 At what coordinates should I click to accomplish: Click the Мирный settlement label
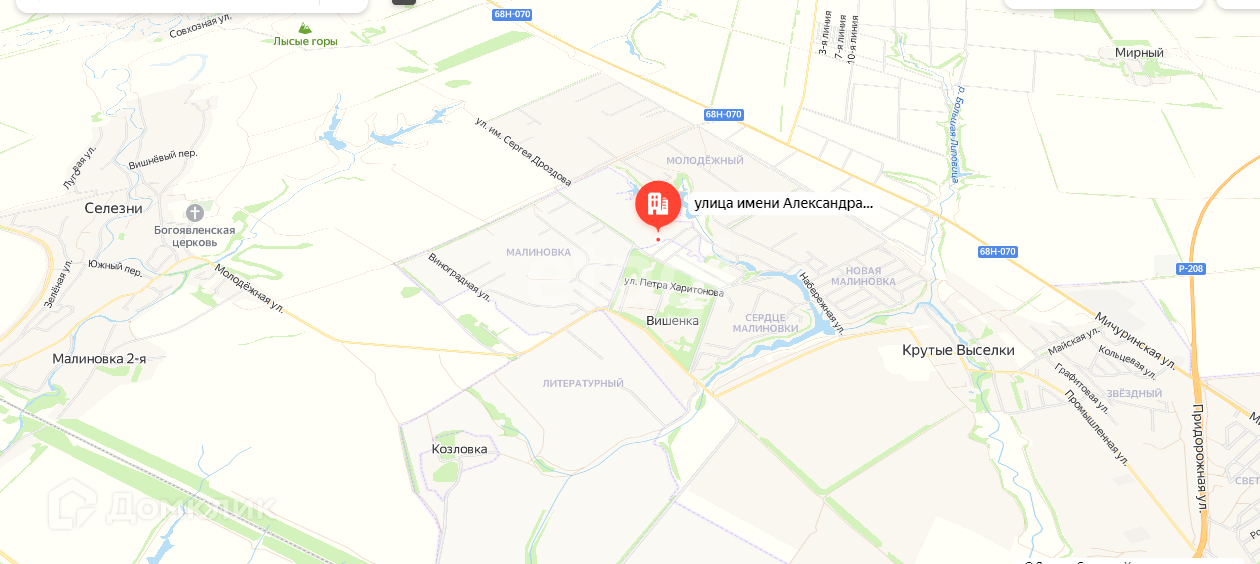pyautogui.click(x=1139, y=52)
